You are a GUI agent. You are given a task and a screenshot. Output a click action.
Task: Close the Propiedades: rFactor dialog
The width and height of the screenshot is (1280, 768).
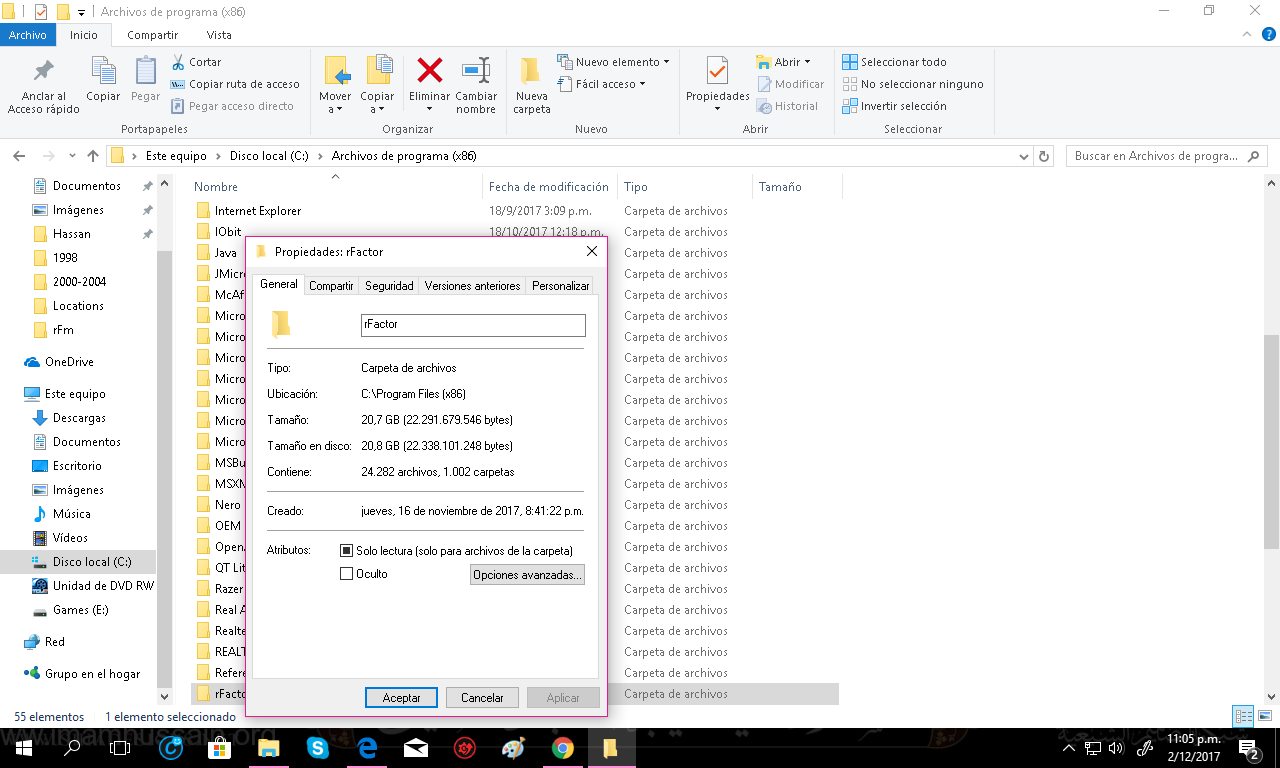[x=591, y=252]
